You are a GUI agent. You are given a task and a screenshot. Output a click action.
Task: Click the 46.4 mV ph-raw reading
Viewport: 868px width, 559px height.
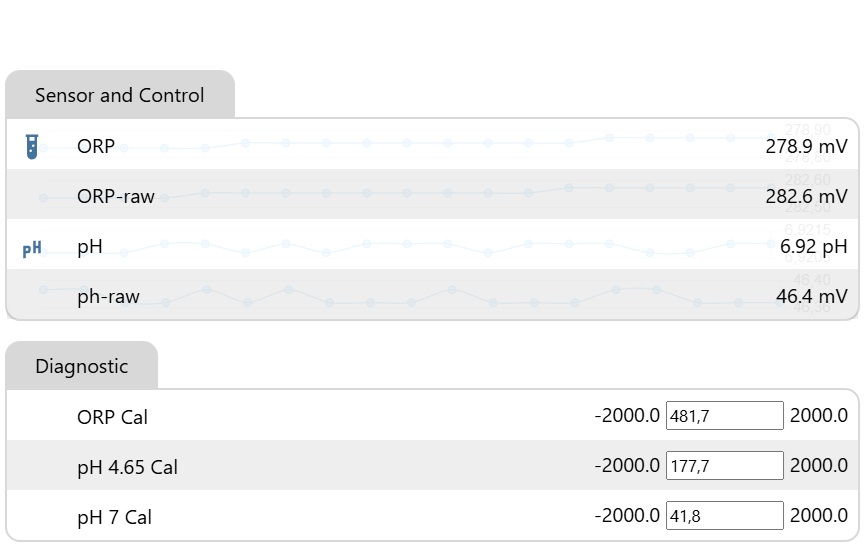tap(812, 297)
